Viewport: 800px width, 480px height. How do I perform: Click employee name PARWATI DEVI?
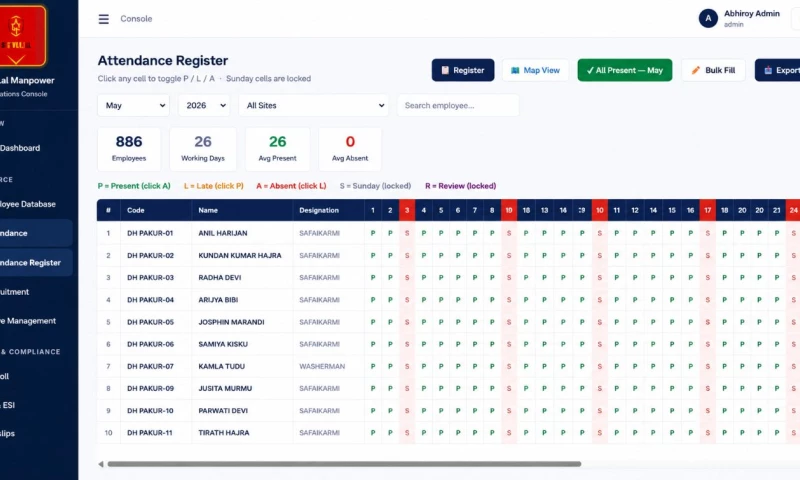point(223,411)
